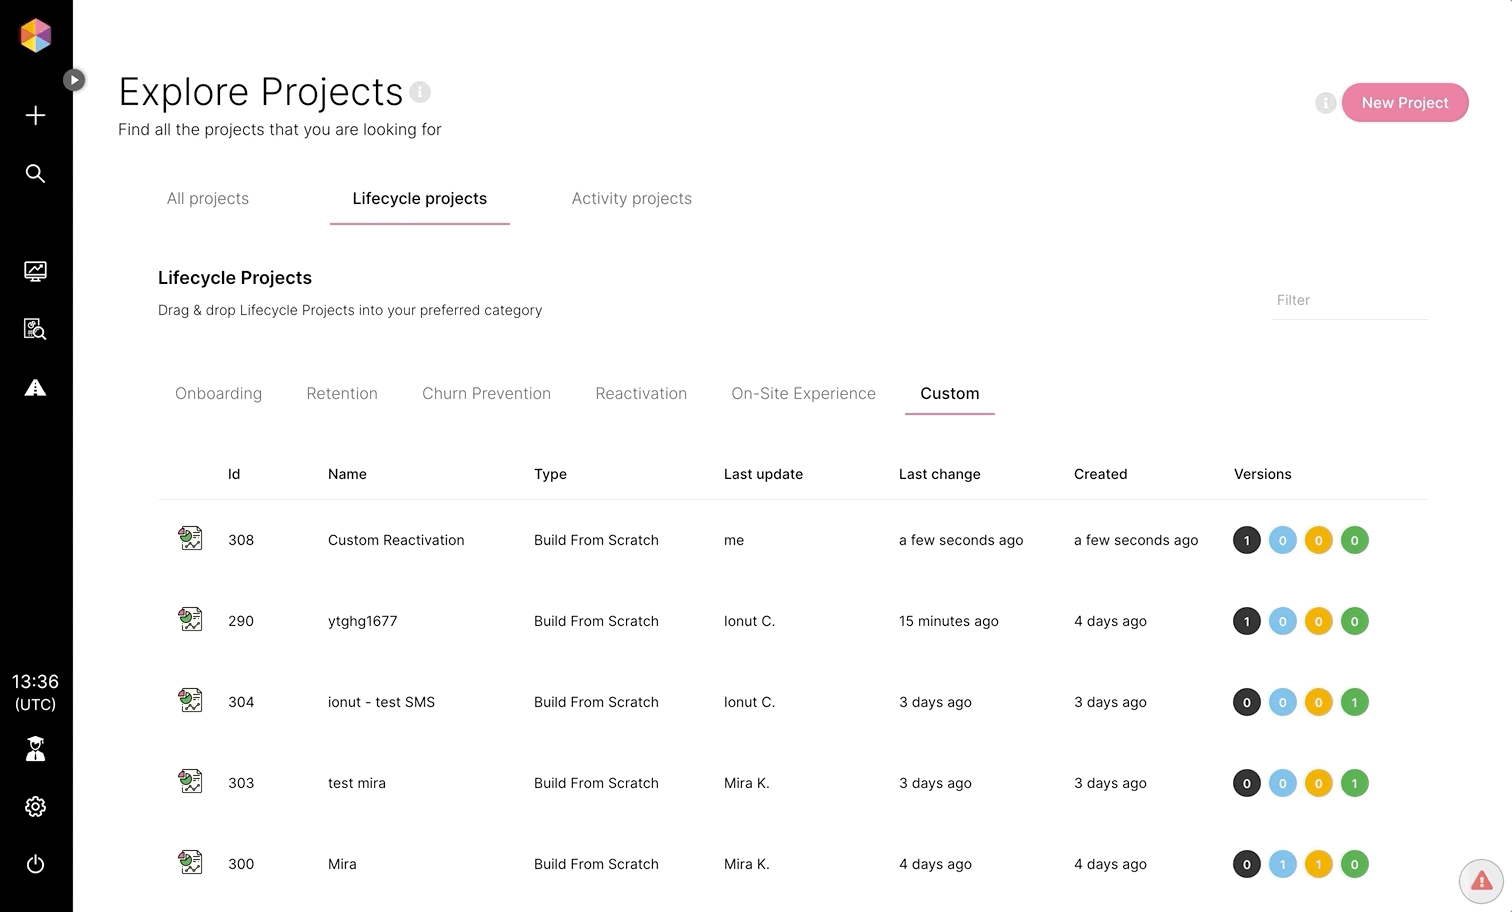Switch to the All projects tab
Screen dimensions: 1512x912
208,199
